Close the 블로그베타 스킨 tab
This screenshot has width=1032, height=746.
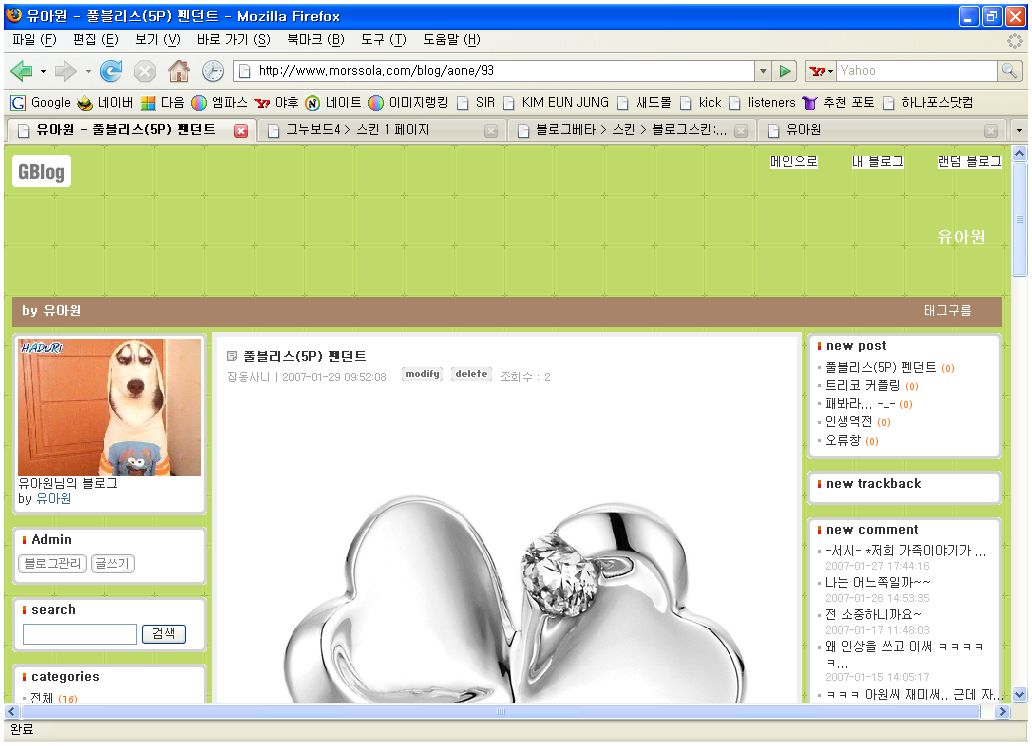[741, 130]
